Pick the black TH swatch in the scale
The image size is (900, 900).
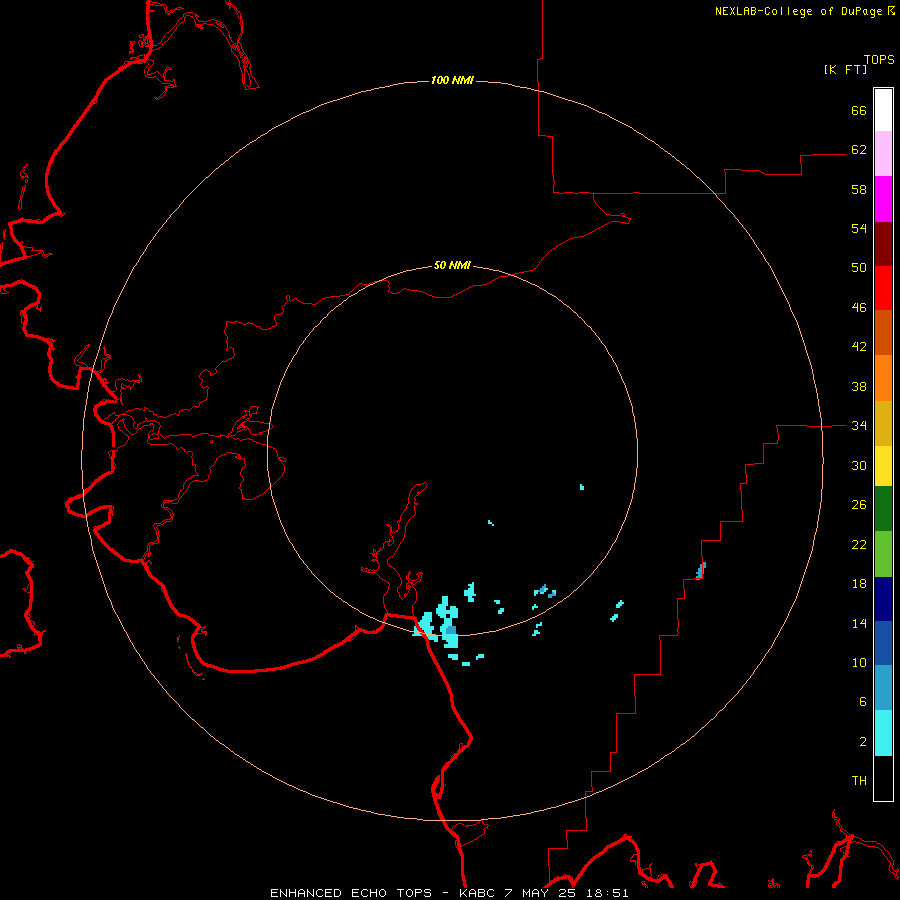point(883,778)
